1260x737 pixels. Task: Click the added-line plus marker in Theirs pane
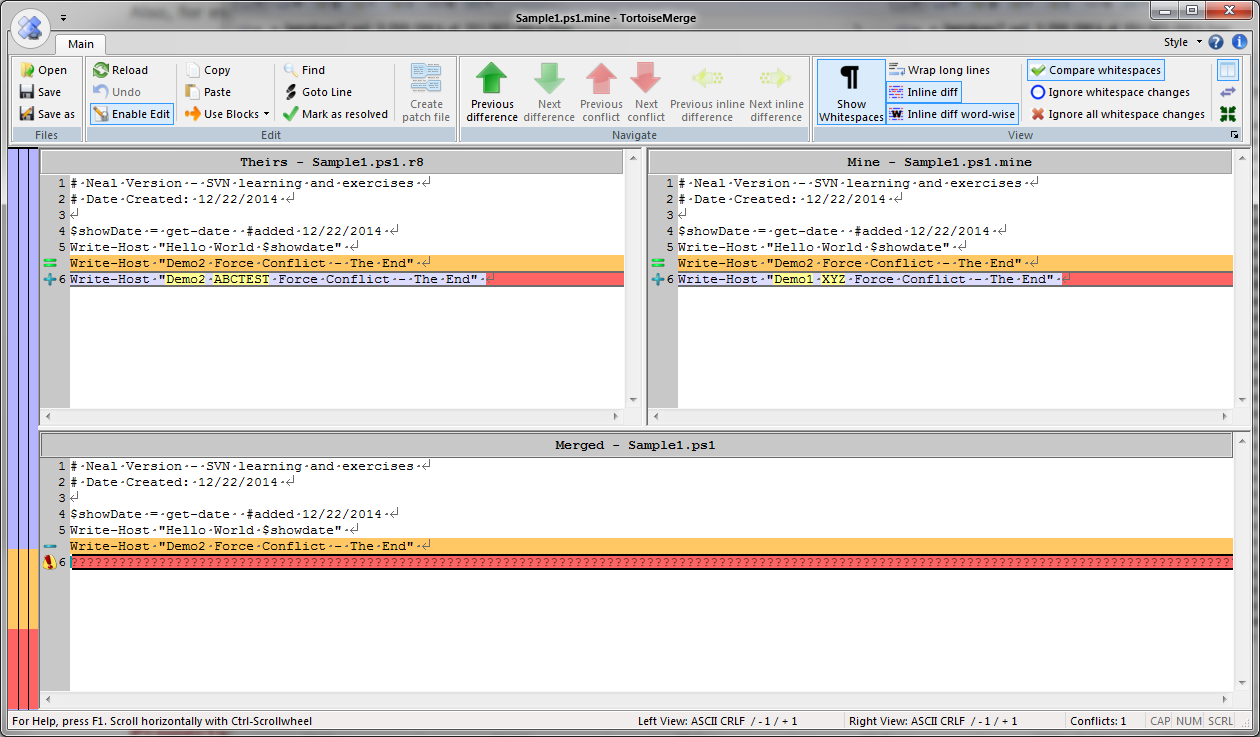pyautogui.click(x=50, y=280)
